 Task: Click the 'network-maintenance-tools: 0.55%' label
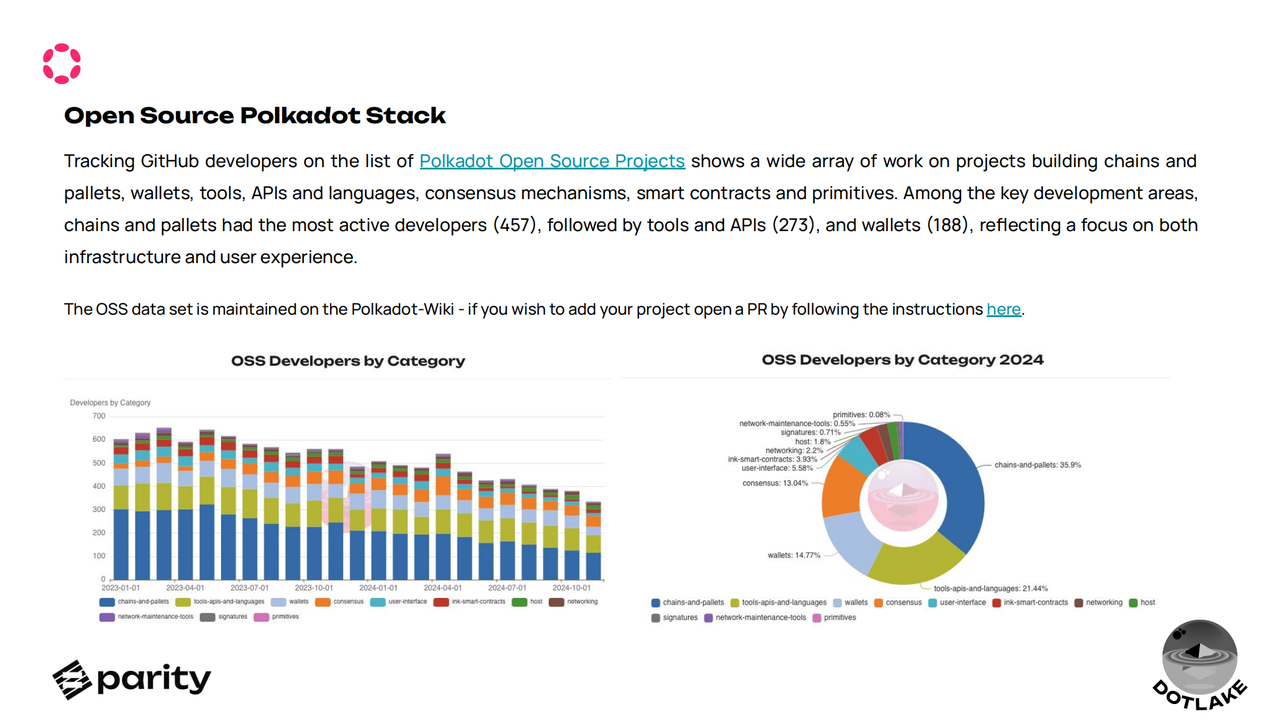click(x=797, y=423)
